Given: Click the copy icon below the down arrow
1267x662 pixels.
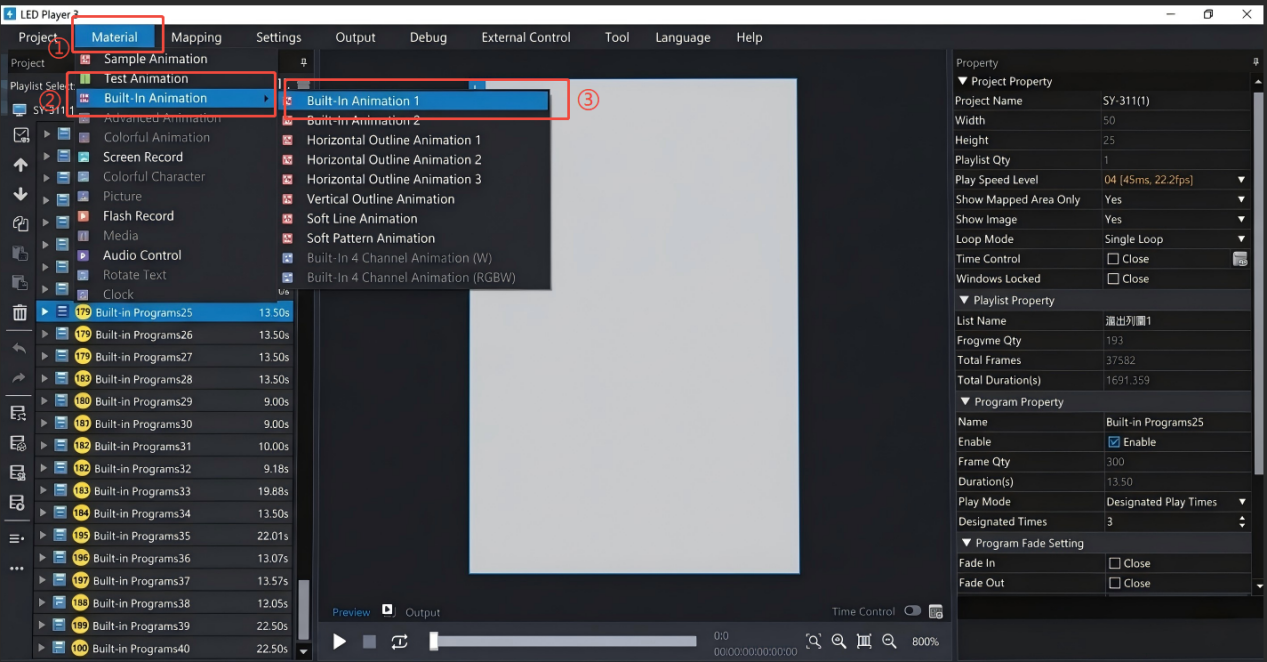Looking at the screenshot, I should (19, 224).
